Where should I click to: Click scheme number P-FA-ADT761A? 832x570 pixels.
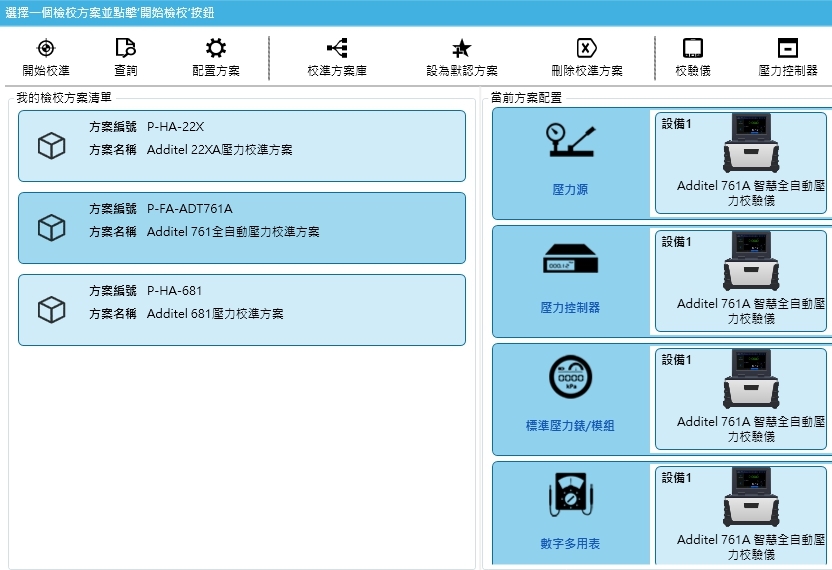point(189,209)
